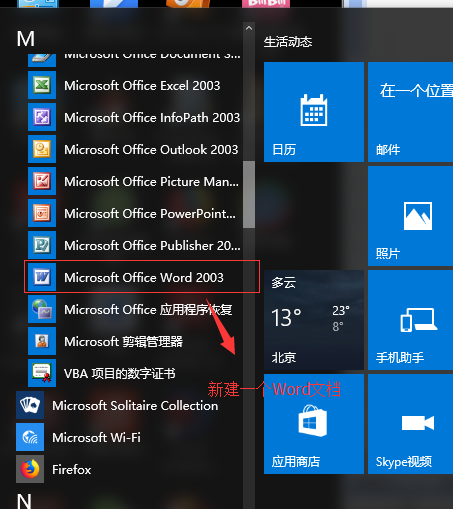Click the Microsoft Wi-Fi icon
Viewport: 453px width, 509px height.
[30, 437]
